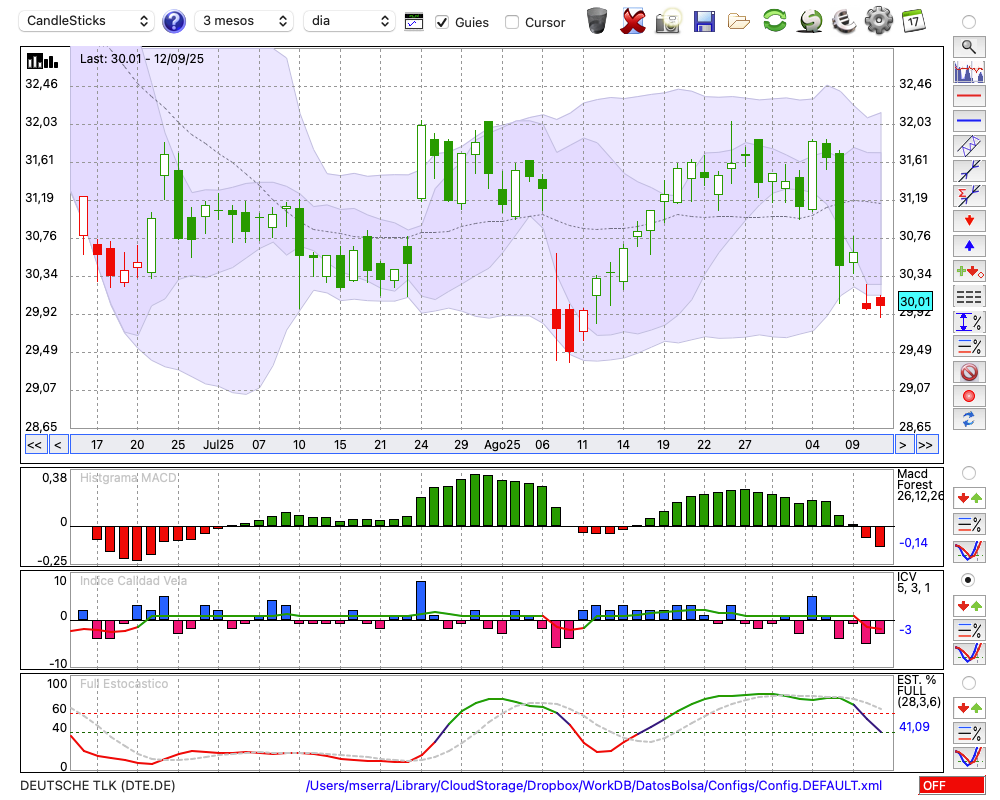Step forward with the > button
The image size is (1000, 800).
pos(902,445)
